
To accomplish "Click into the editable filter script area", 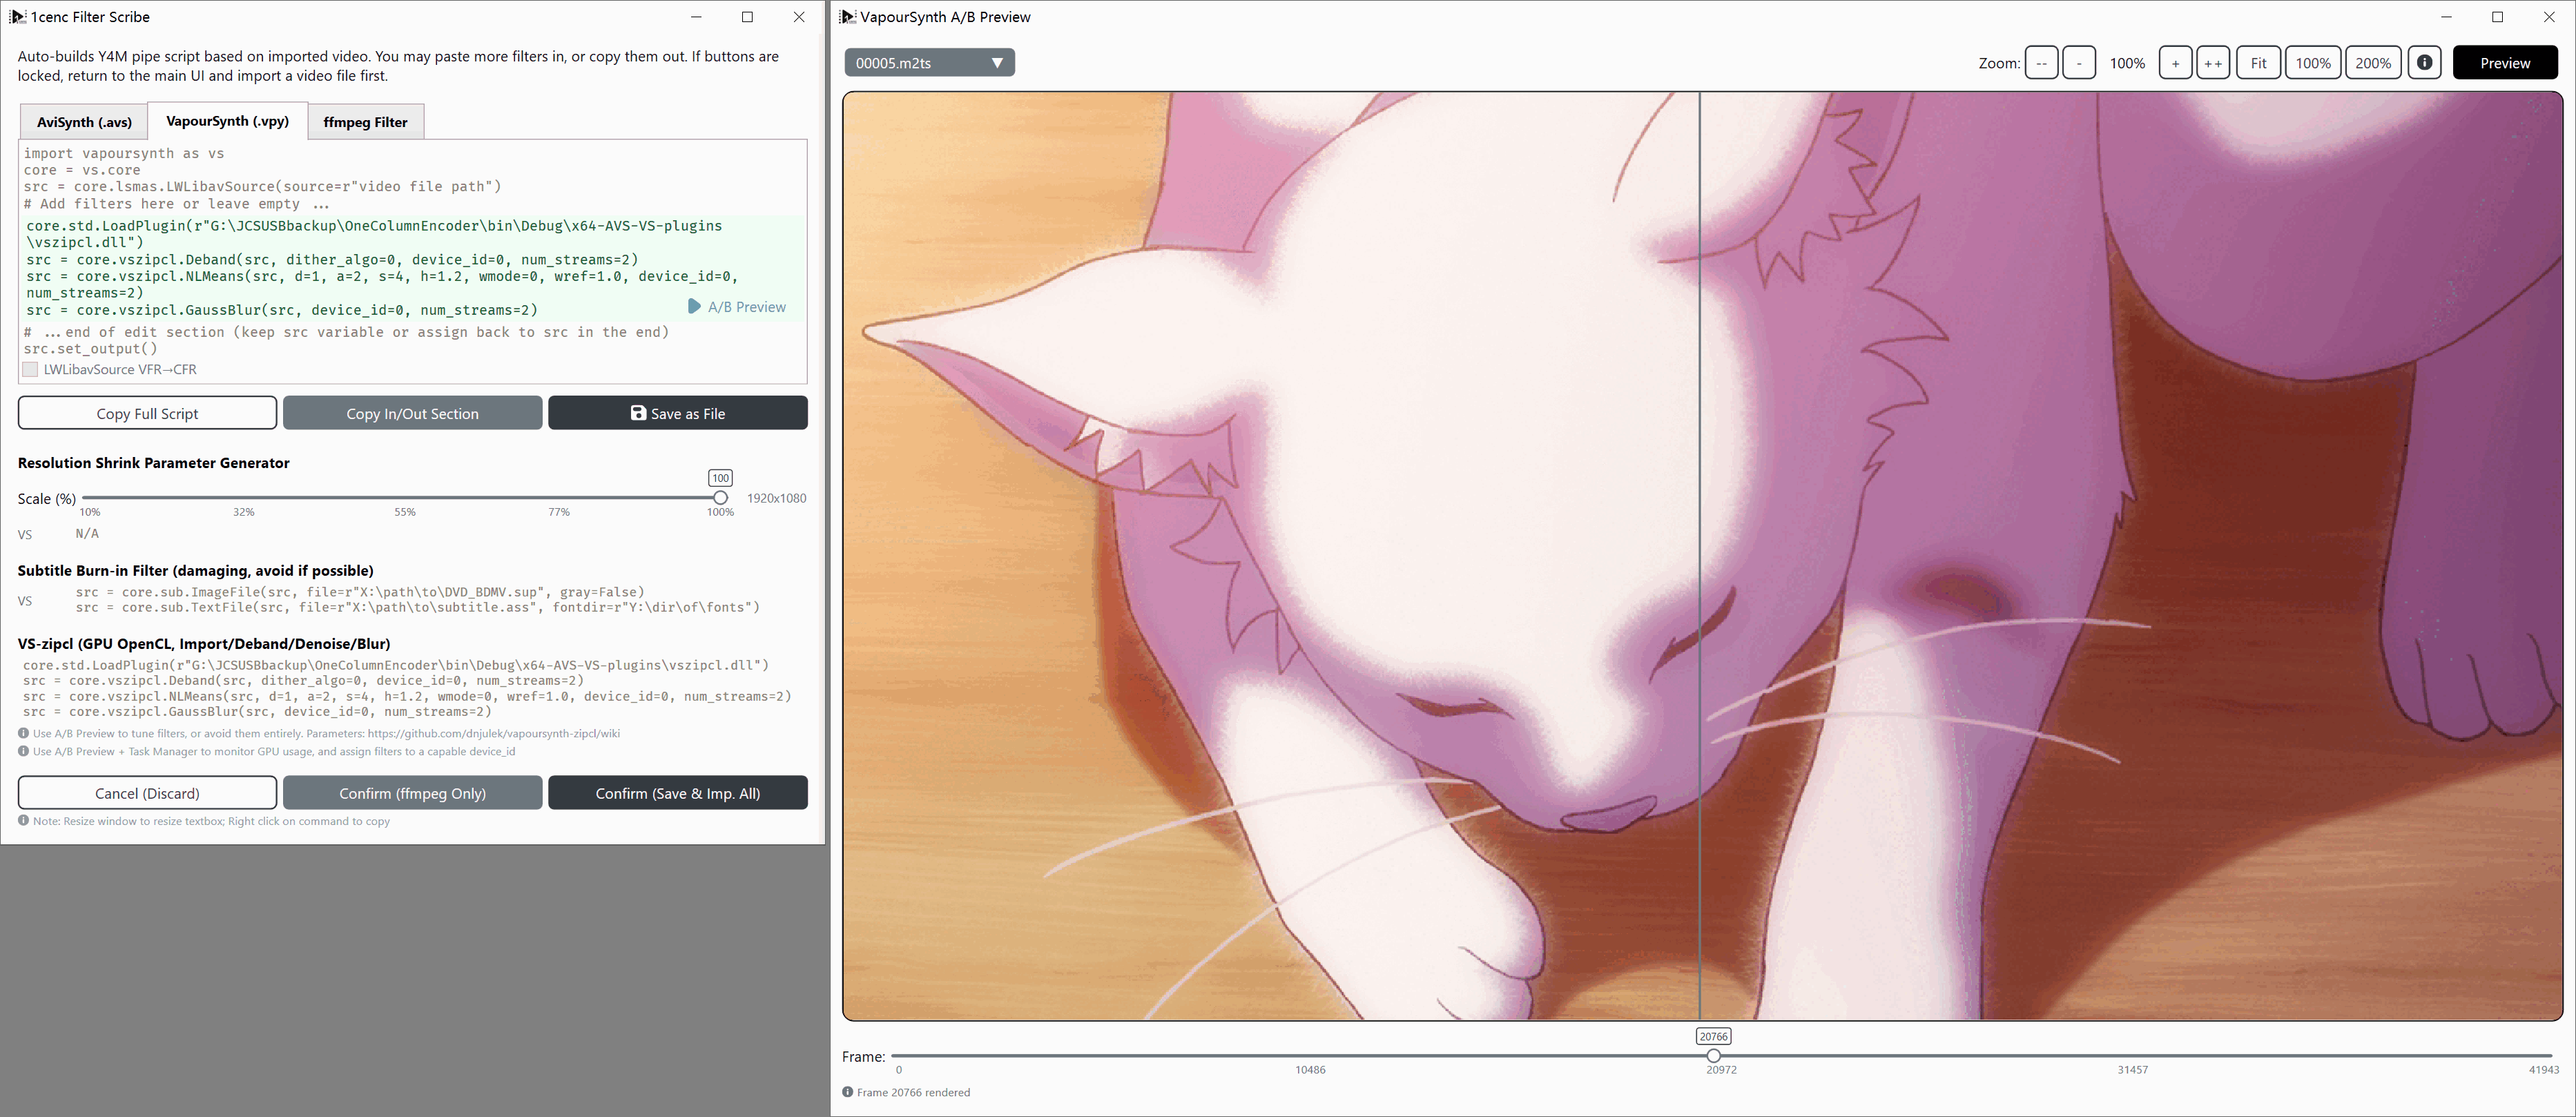I will pyautogui.click(x=414, y=268).
